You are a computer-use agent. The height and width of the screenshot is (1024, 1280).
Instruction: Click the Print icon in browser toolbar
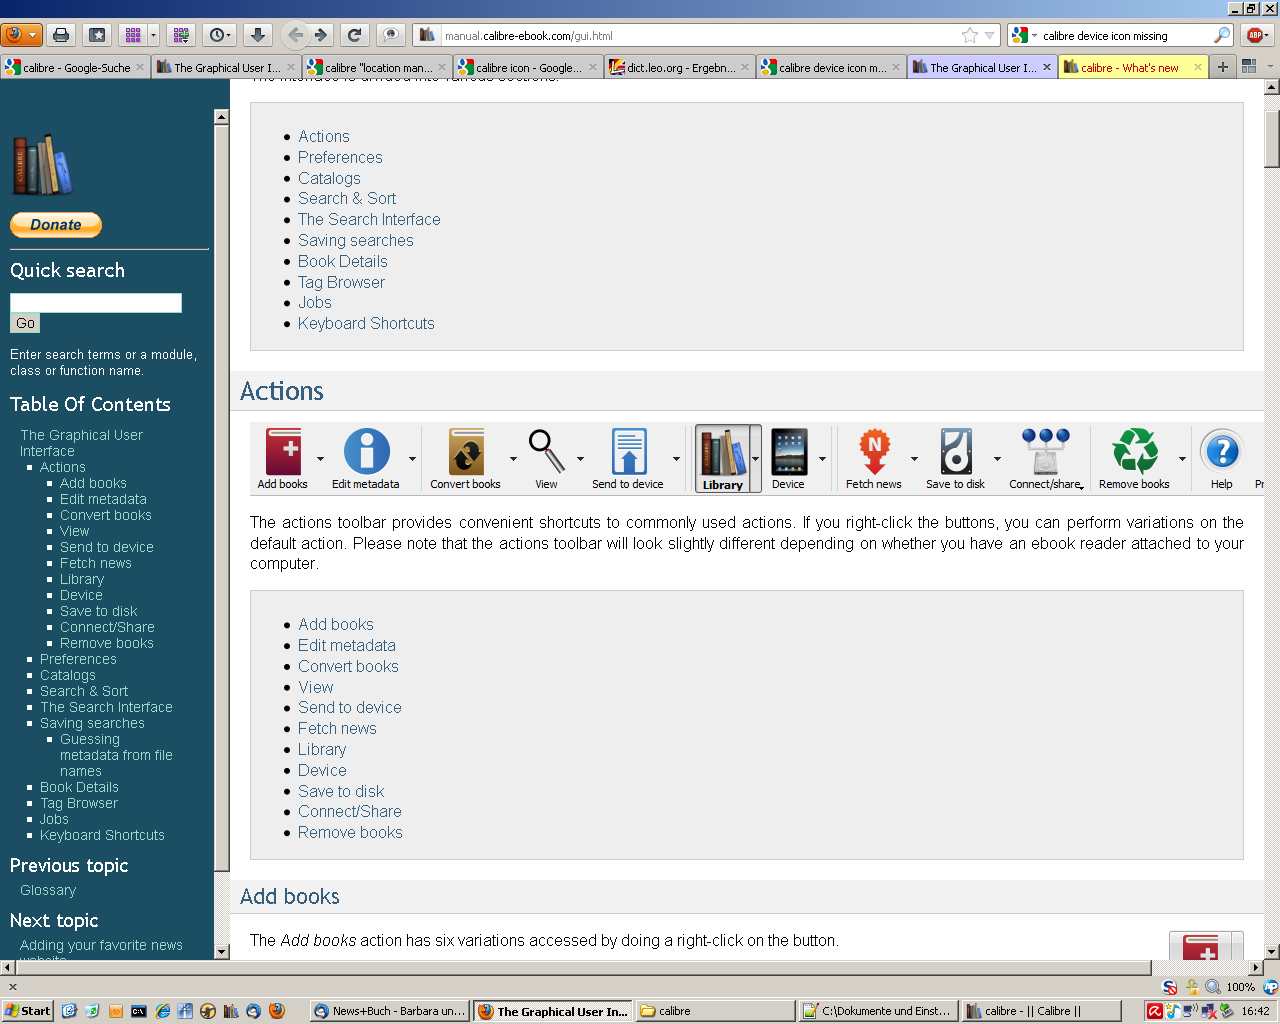[x=61, y=35]
